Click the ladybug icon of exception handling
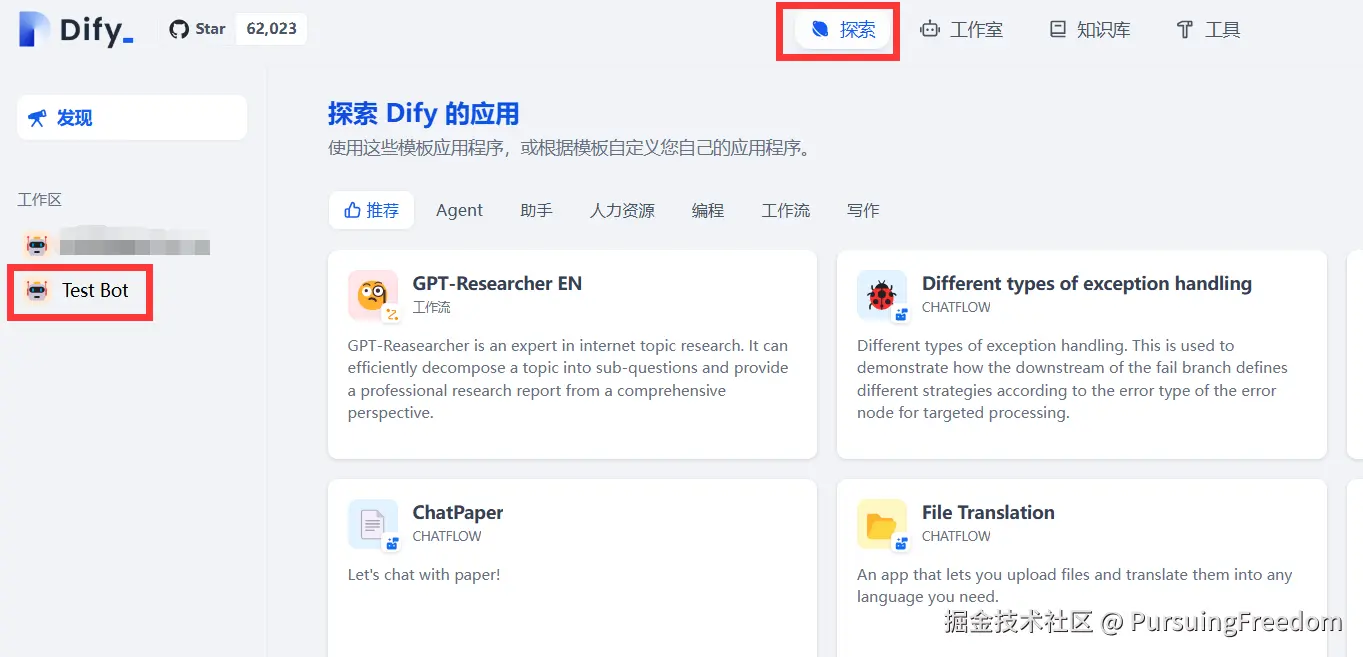Viewport: 1363px width, 657px height. pos(881,294)
